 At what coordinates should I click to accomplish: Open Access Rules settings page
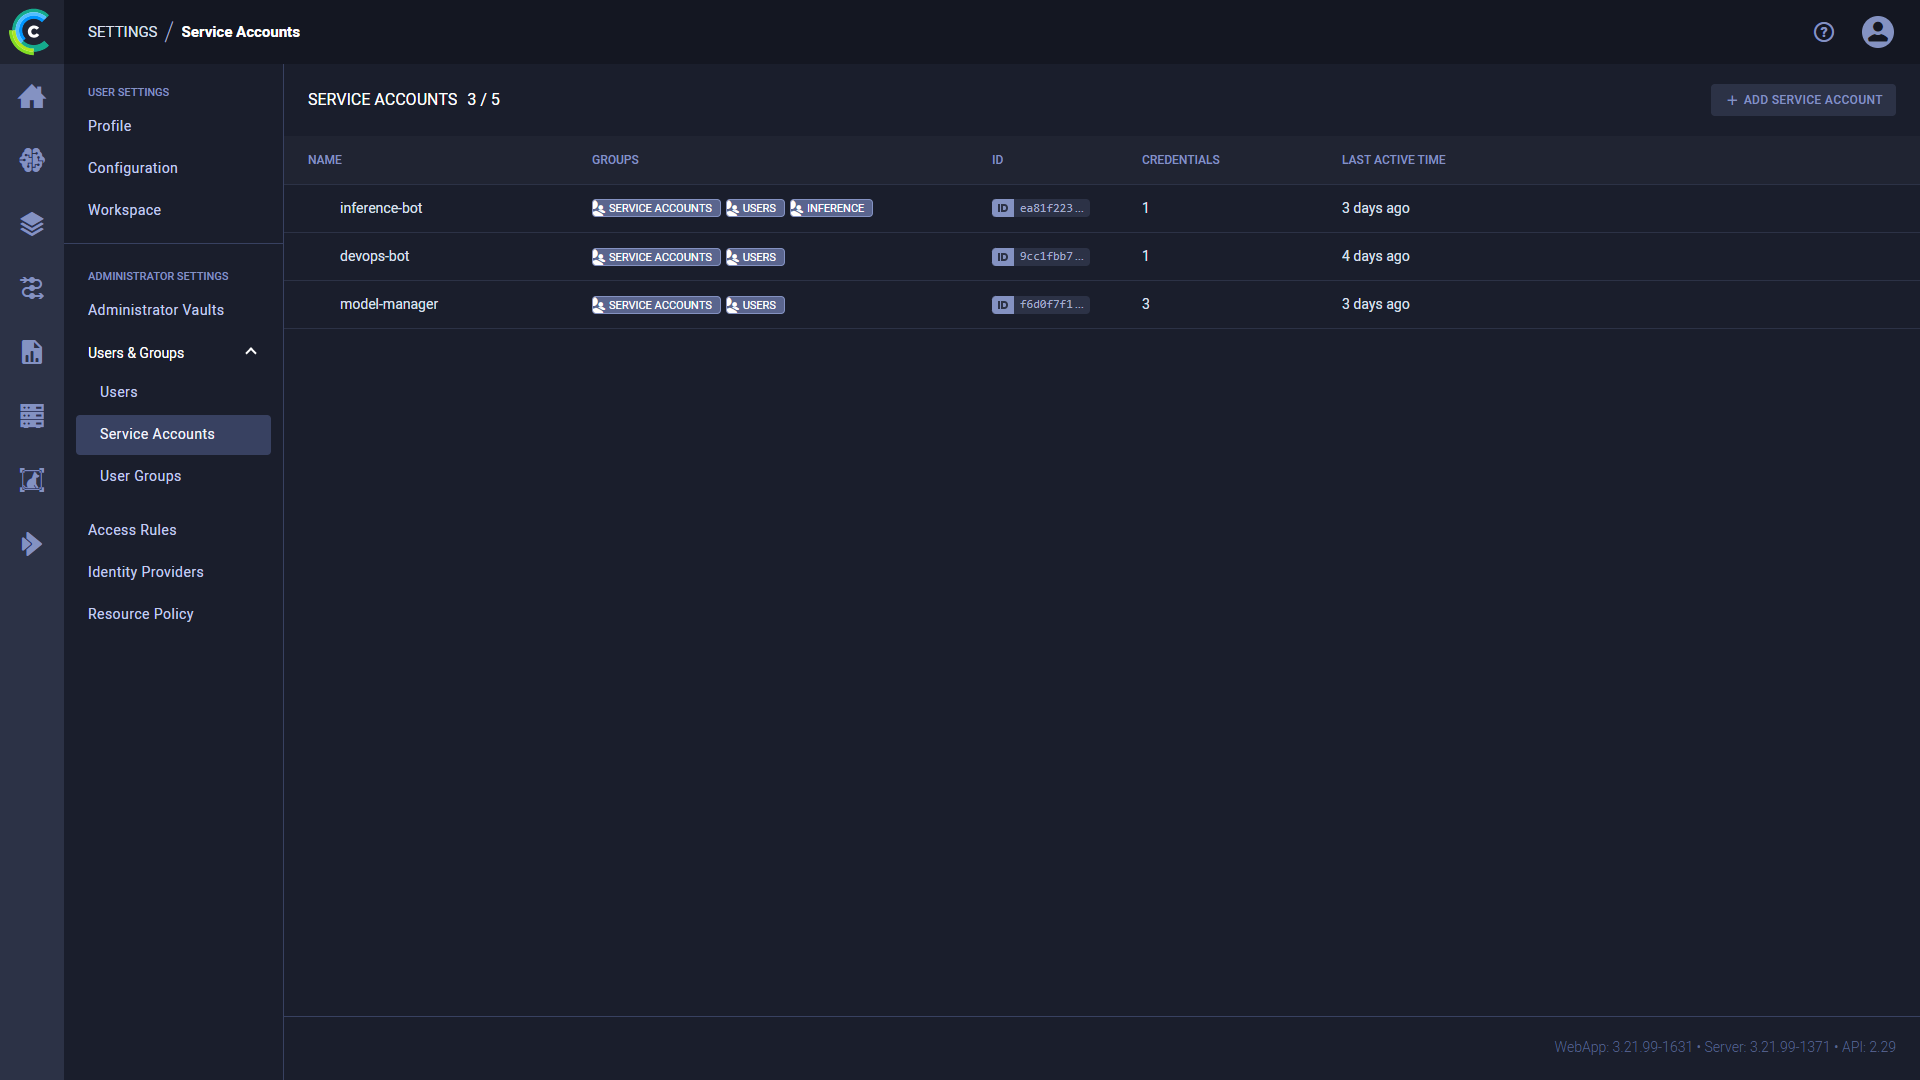coord(131,530)
